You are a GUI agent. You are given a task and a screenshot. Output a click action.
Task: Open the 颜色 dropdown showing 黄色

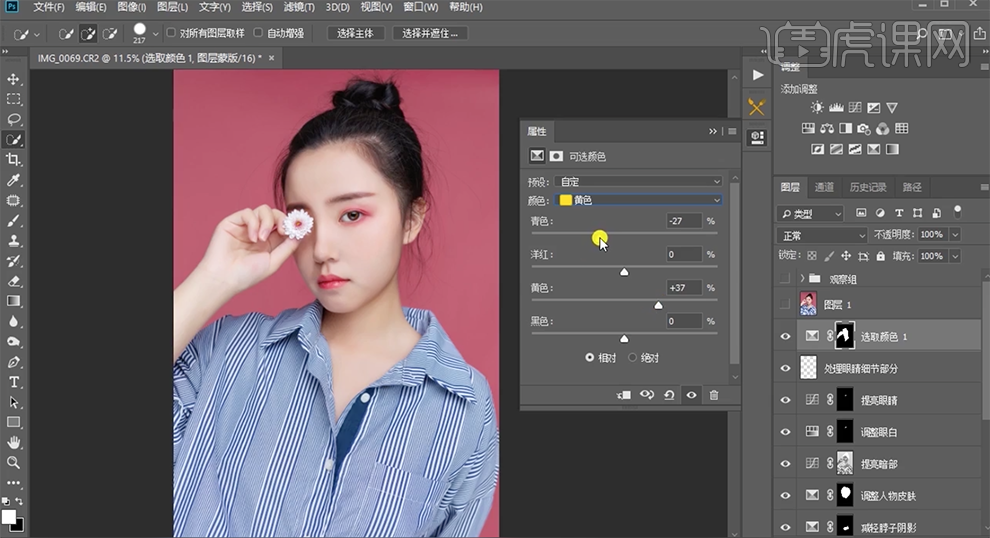(x=638, y=201)
